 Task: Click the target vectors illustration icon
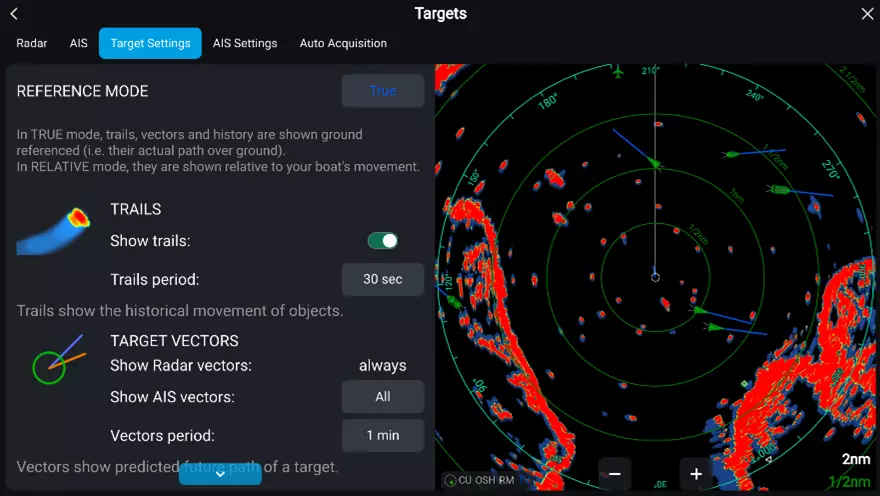(x=58, y=360)
